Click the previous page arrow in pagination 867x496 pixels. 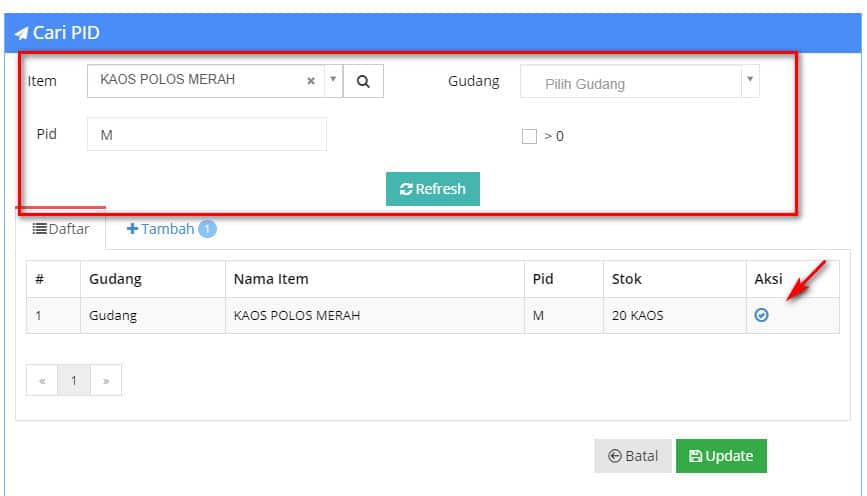coord(42,380)
